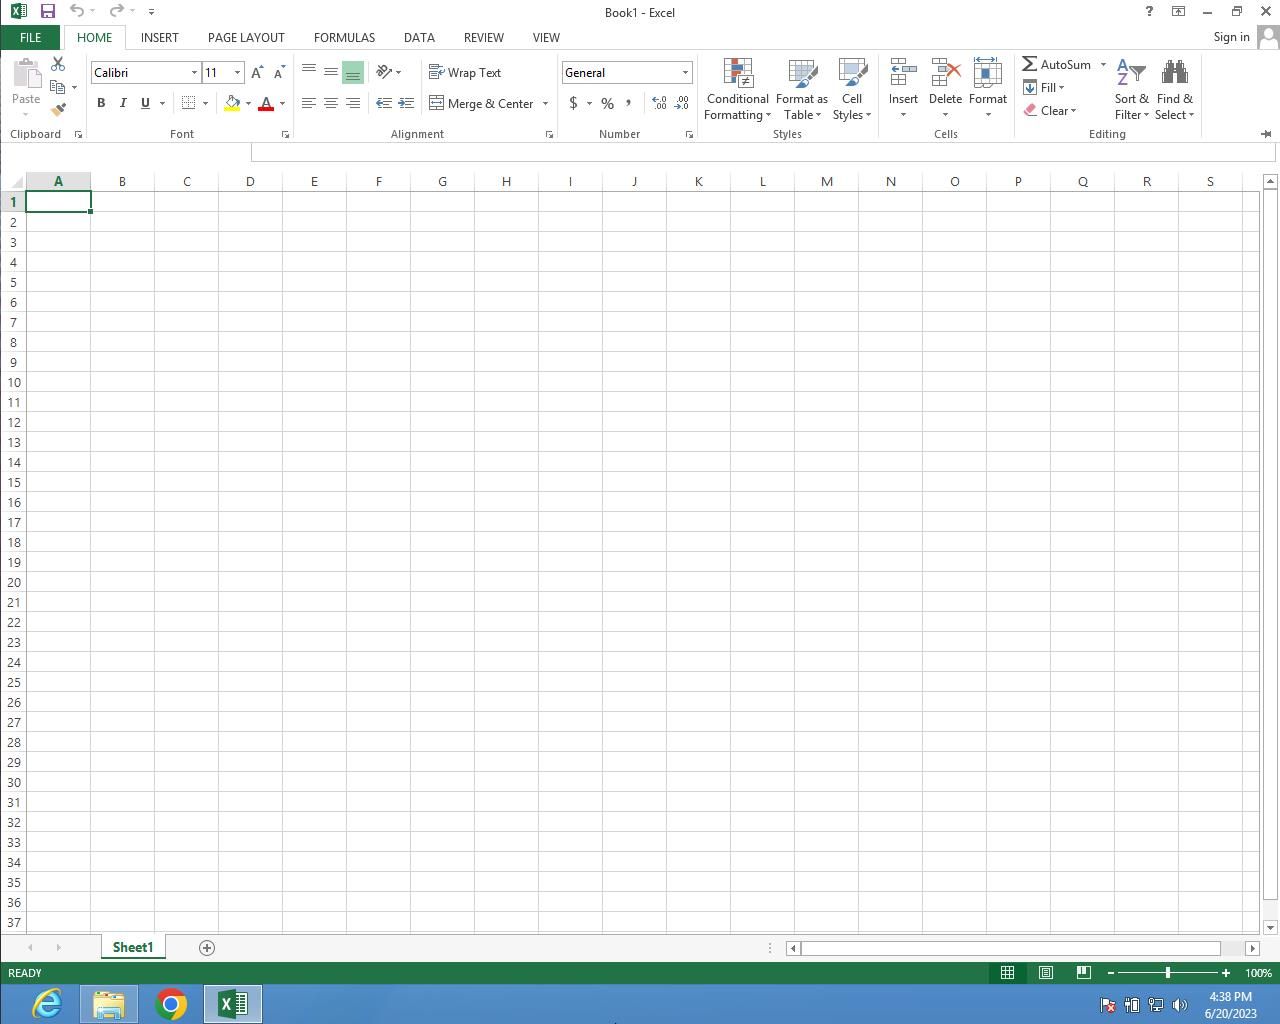1280x1024 pixels.
Task: Open the font name dropdown
Action: (x=194, y=73)
